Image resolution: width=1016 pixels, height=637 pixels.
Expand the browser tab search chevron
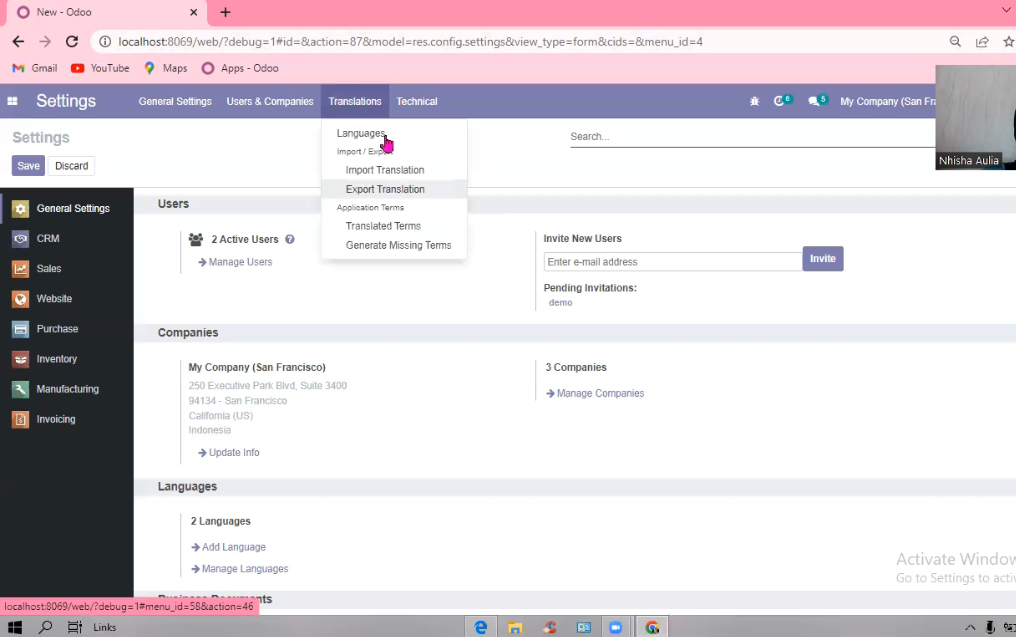1006,12
